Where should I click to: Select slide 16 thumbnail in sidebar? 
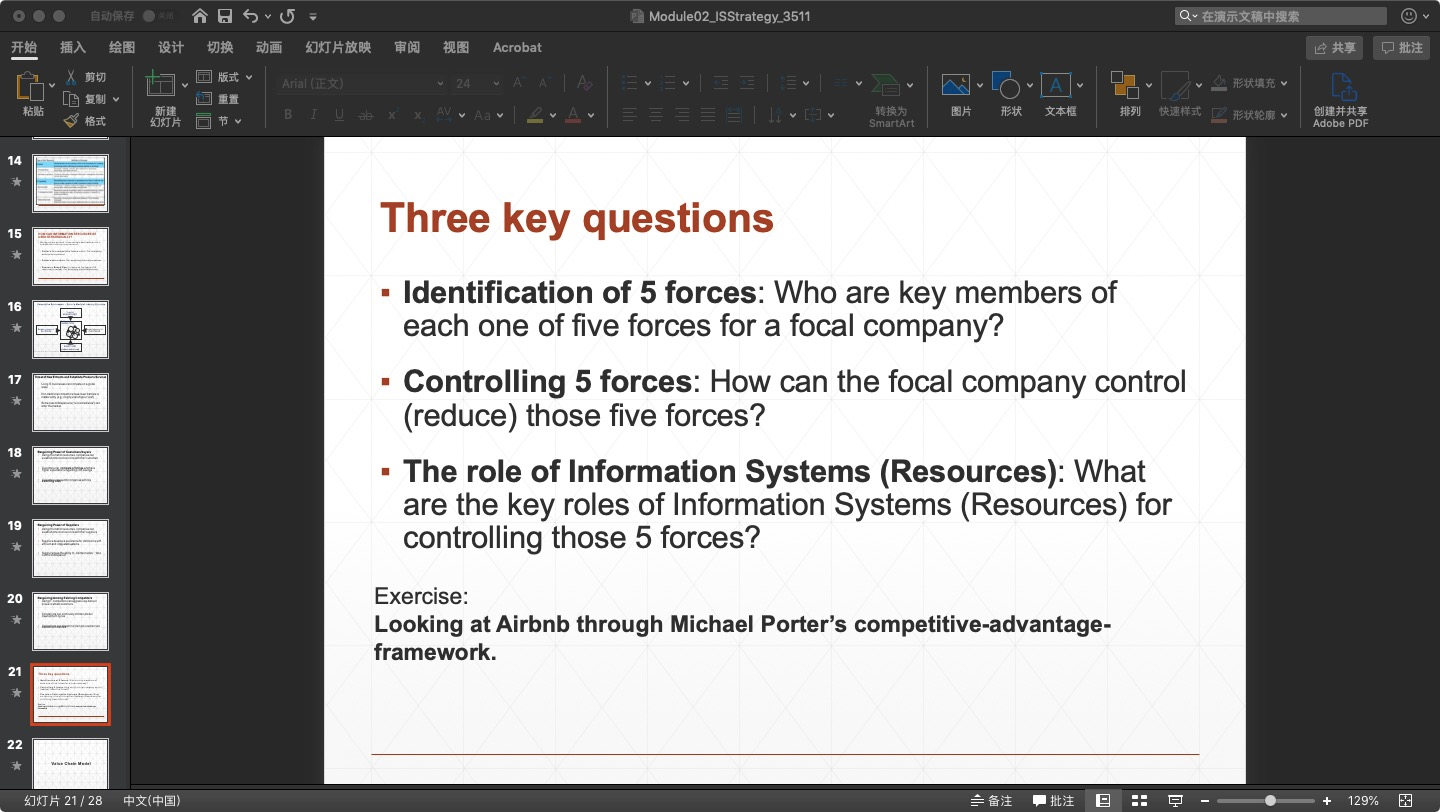[x=70, y=329]
